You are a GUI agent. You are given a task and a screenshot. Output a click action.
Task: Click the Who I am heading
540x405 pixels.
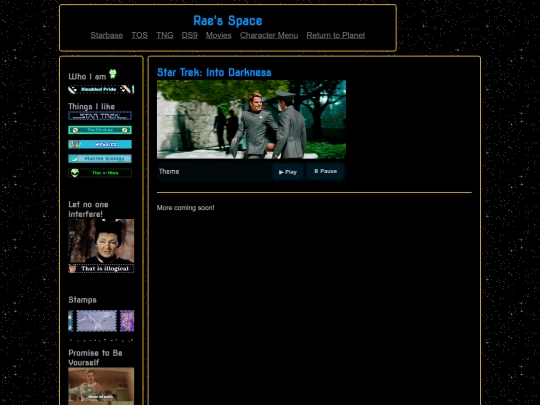coord(87,76)
